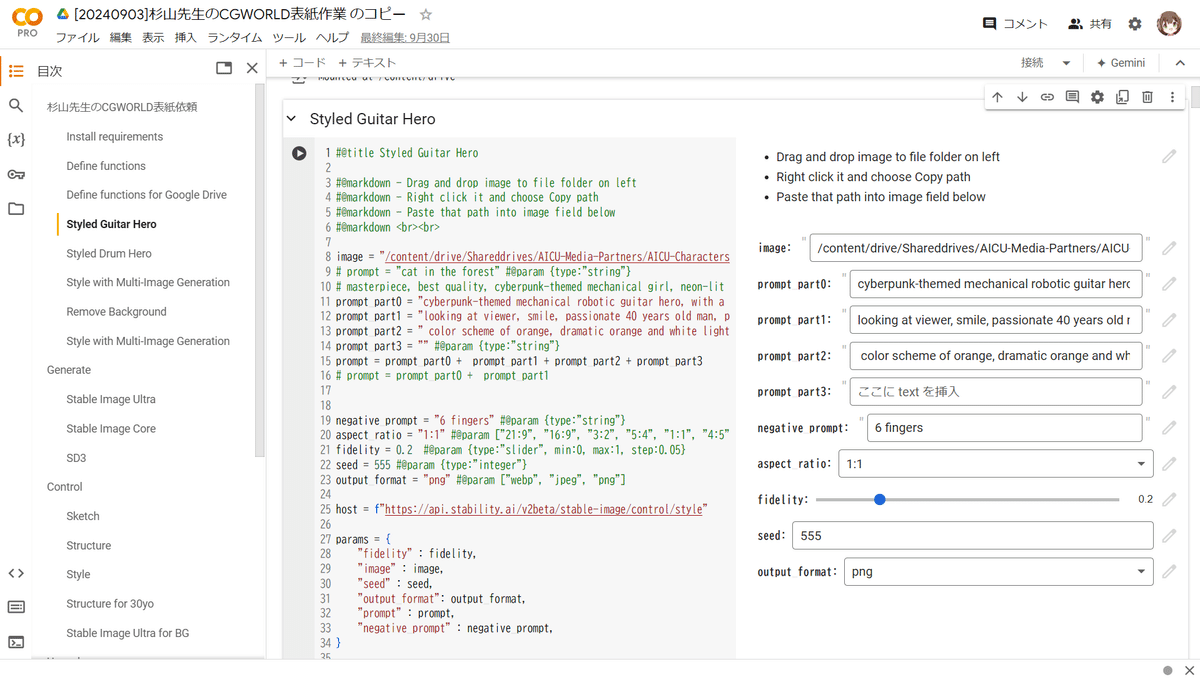Run the Styled Guitar Hero cell
This screenshot has height=680, width=1200.
pyautogui.click(x=299, y=153)
